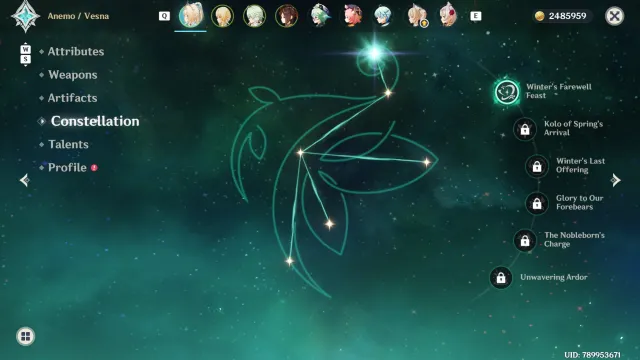Click the large glowing star atop constellation
Screen dimensions: 640x360
point(374,53)
